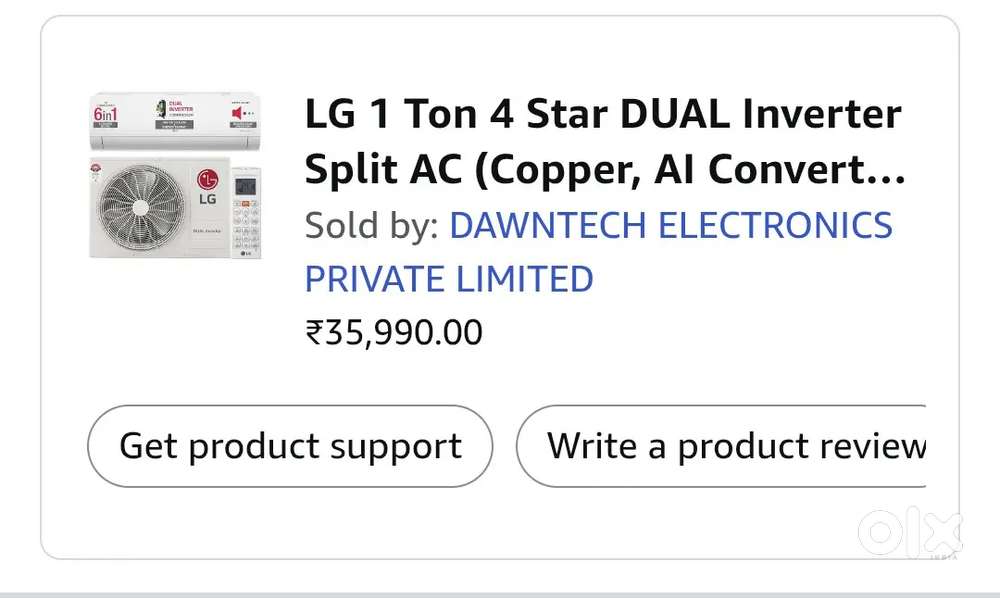Open DAWNTECH ELECTRONICS seller link
This screenshot has height=598, width=1000.
click(670, 225)
